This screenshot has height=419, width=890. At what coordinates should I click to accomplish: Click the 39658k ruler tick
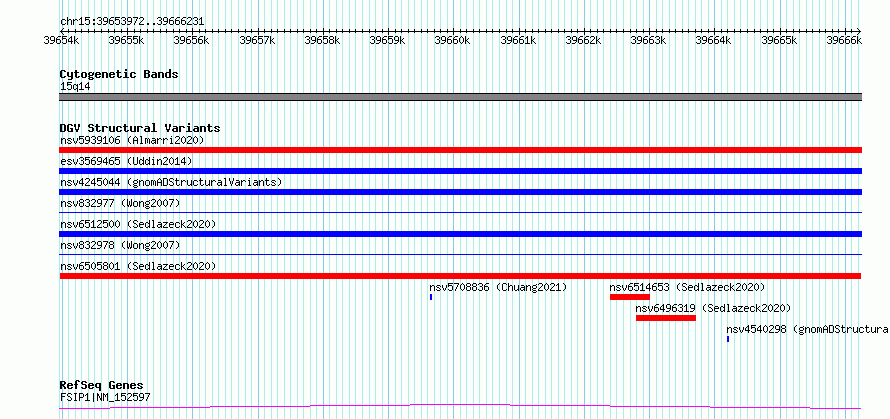[x=322, y=40]
